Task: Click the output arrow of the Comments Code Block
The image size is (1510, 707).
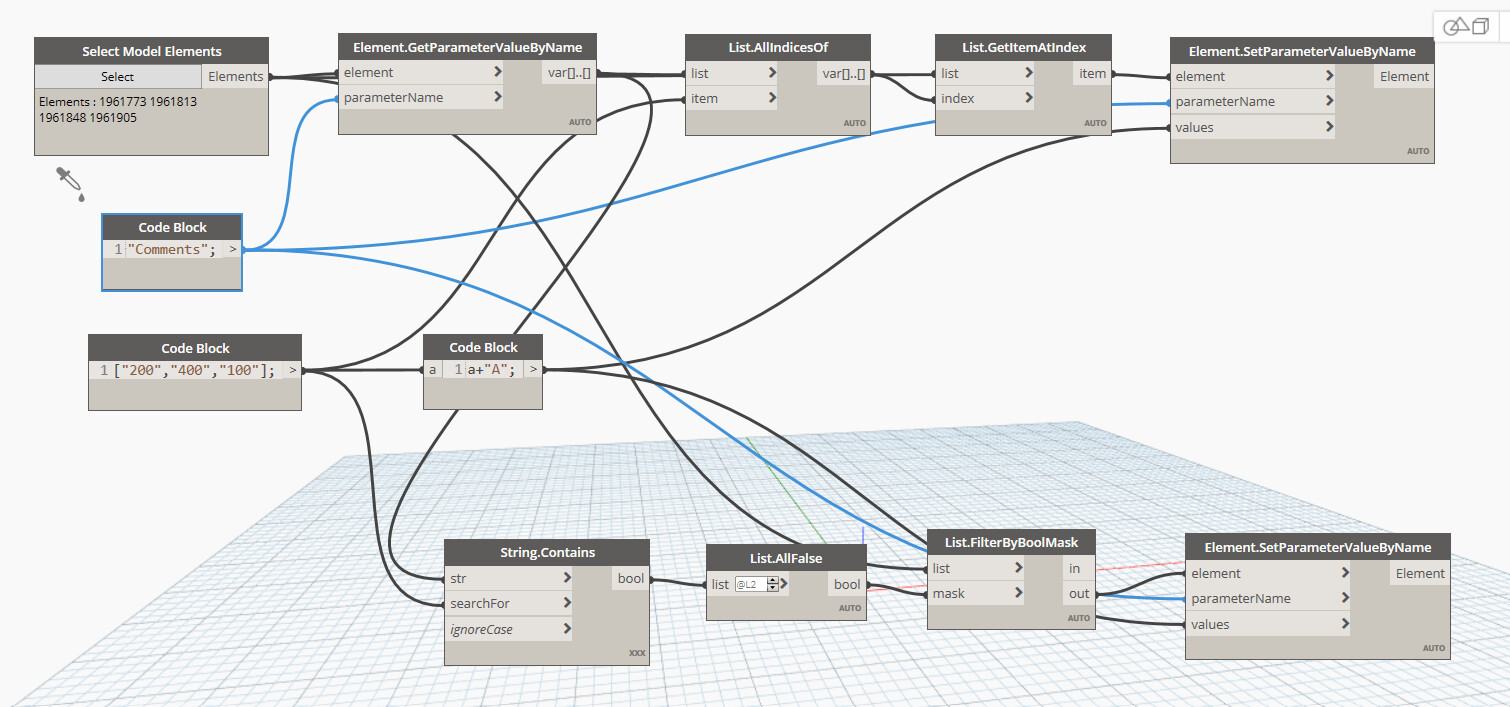Action: coord(232,248)
